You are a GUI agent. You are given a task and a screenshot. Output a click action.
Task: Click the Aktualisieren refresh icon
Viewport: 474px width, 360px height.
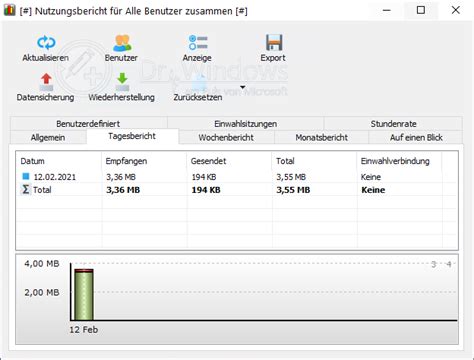(46, 42)
